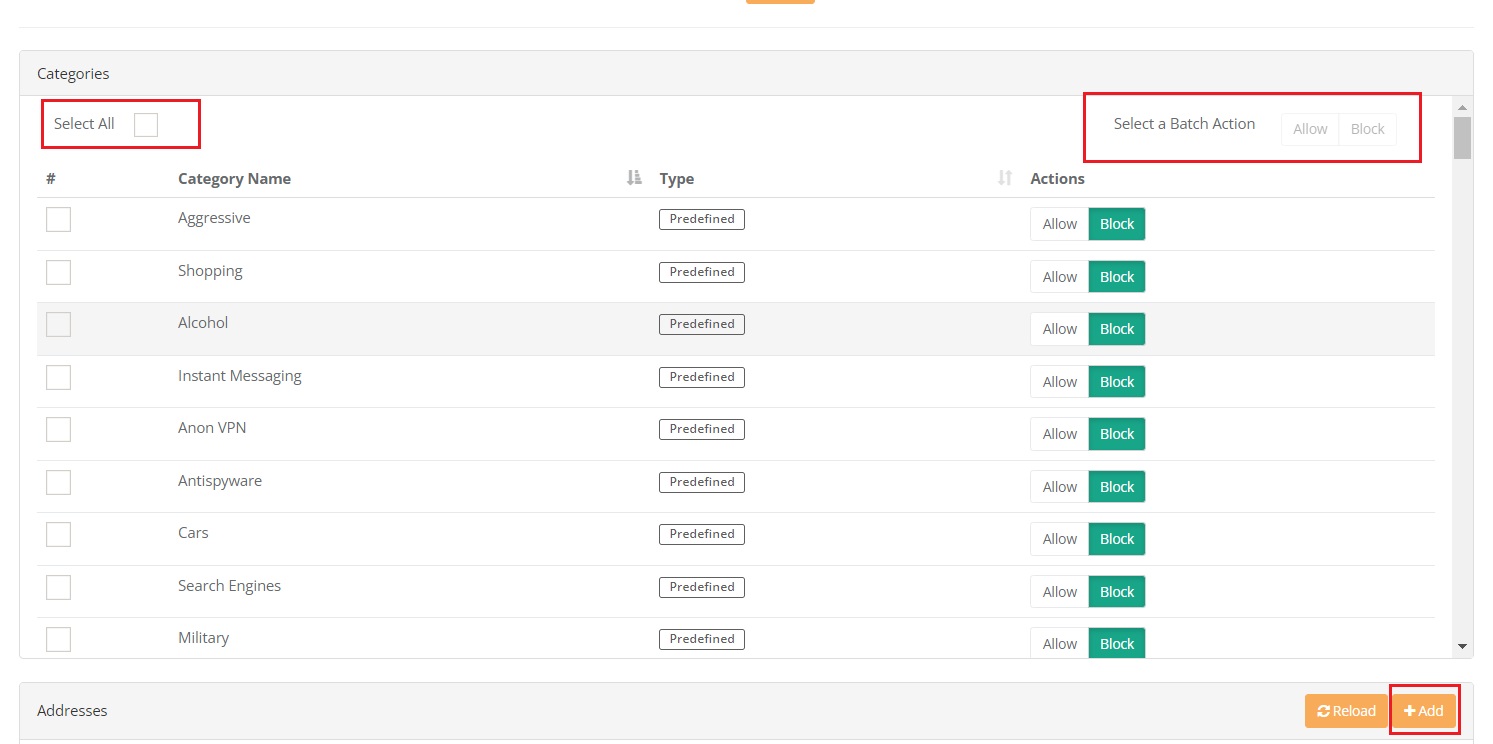Allow the Search Engines category
The image size is (1493, 744).
[x=1059, y=592]
